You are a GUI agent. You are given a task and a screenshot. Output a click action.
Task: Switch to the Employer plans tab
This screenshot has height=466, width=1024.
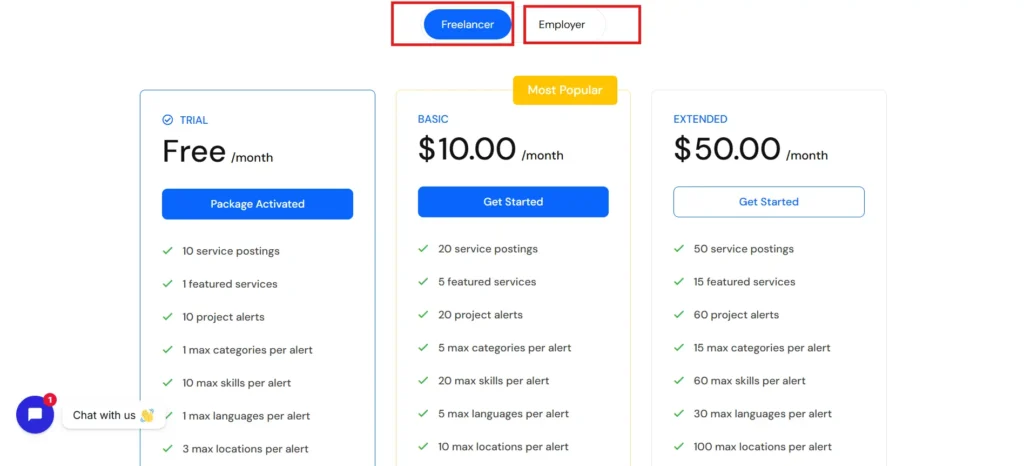(x=562, y=25)
